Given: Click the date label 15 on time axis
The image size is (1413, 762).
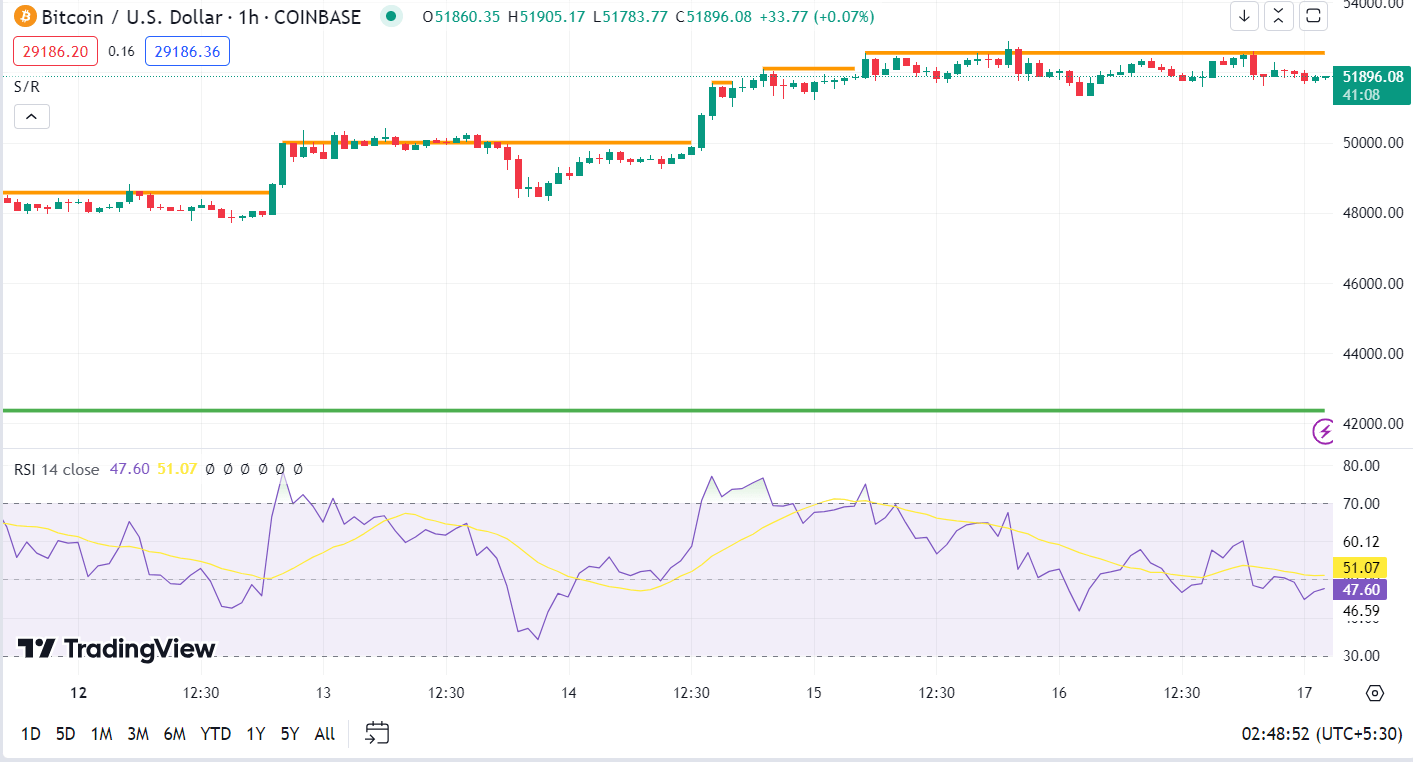Looking at the screenshot, I should pos(814,693).
